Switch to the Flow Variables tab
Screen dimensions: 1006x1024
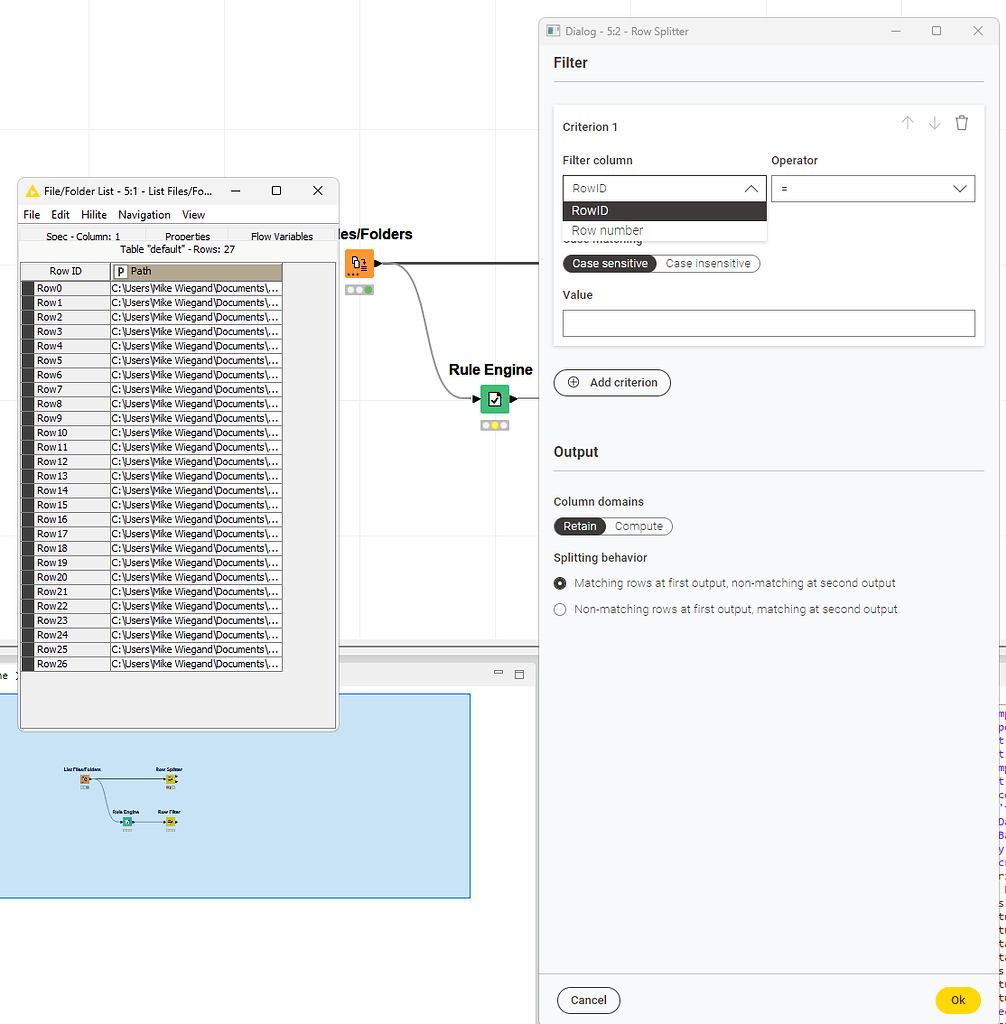[x=283, y=236]
